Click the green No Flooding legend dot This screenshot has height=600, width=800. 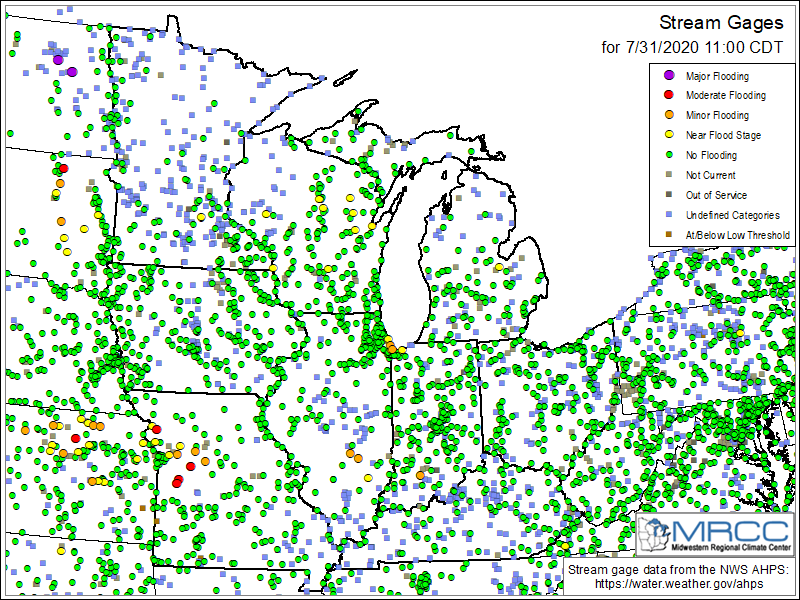pos(668,155)
